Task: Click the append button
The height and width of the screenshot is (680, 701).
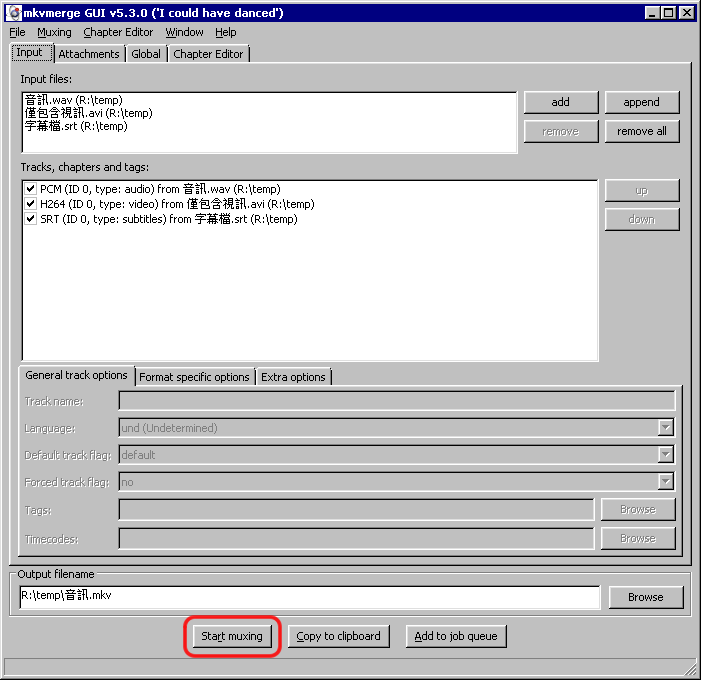Action: (x=642, y=102)
